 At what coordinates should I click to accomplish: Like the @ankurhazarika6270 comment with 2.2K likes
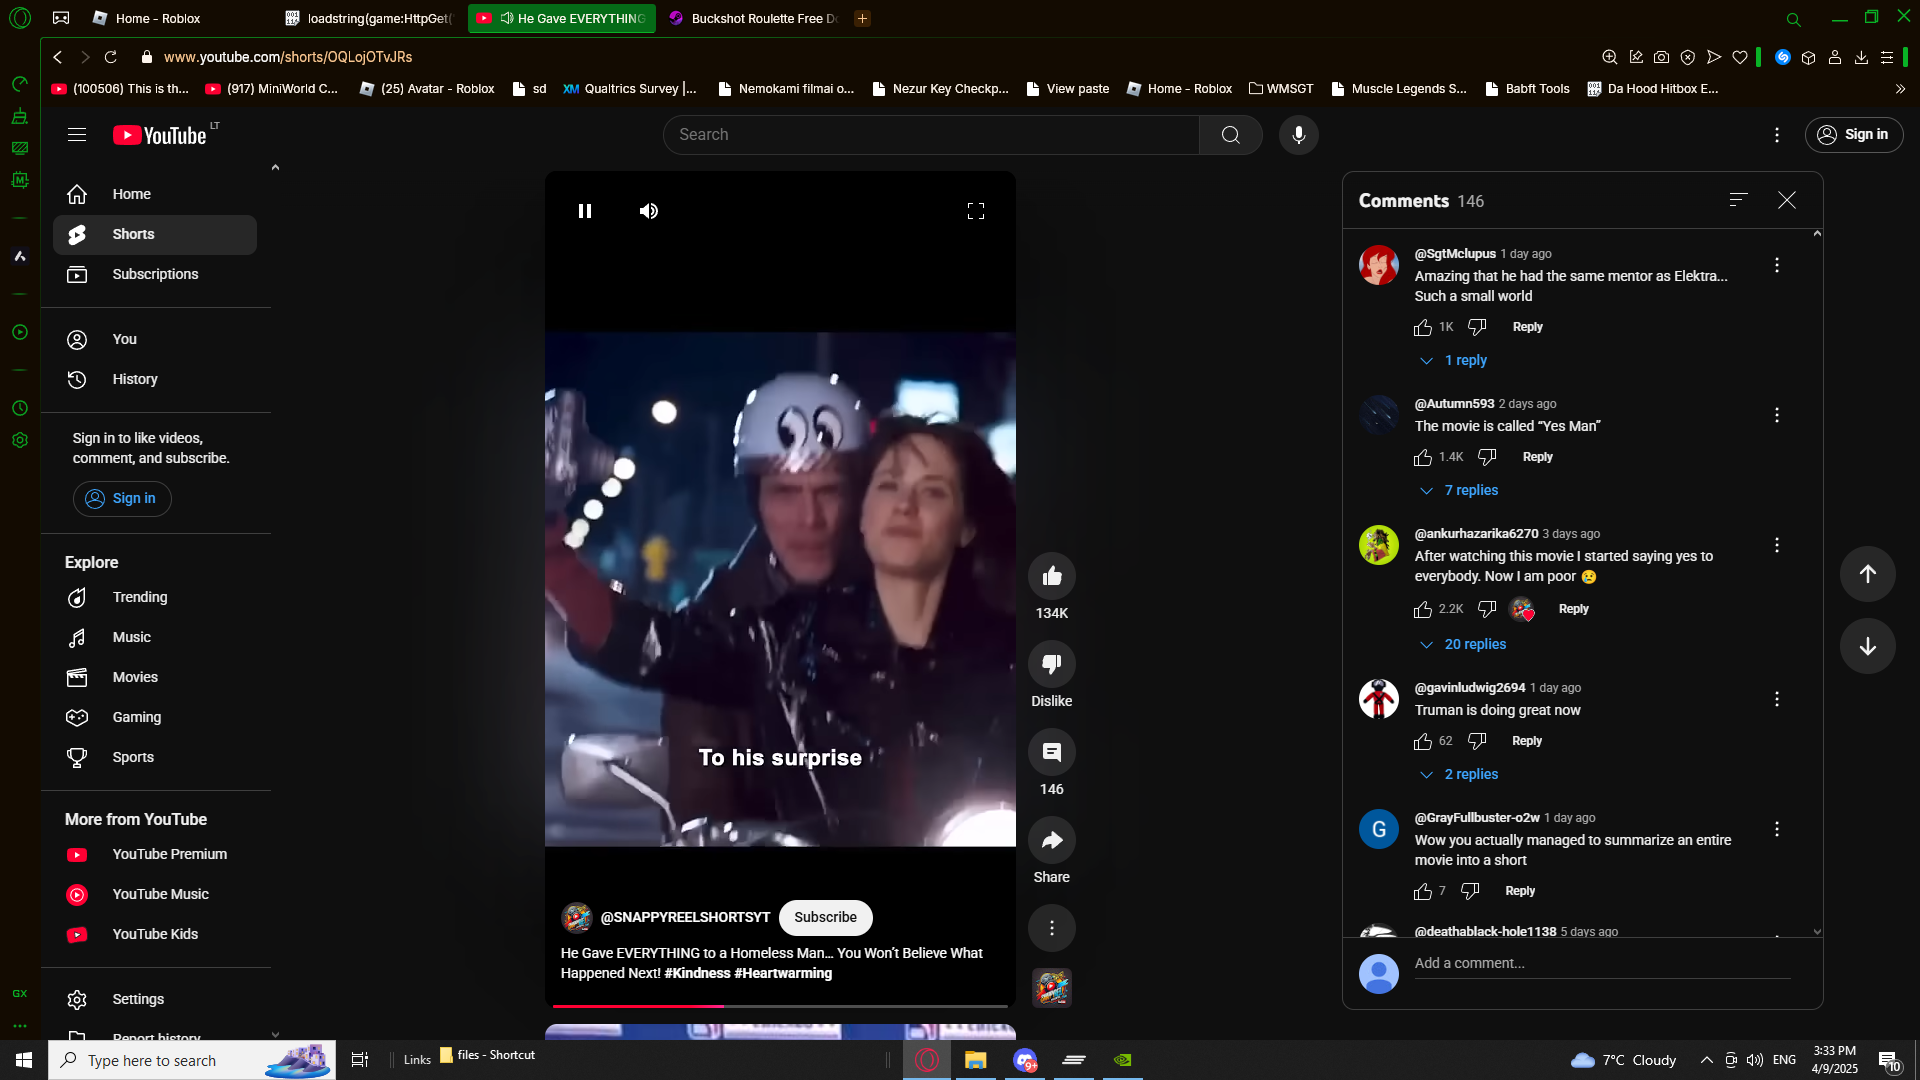tap(1423, 610)
